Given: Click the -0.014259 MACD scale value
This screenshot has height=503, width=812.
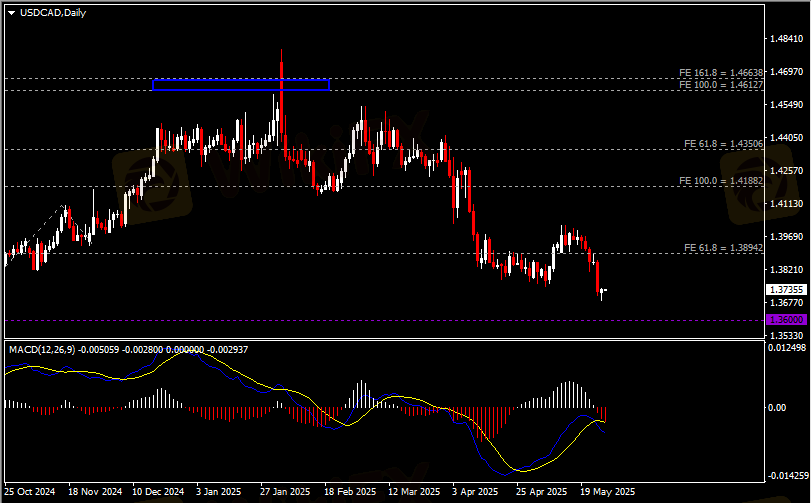Looking at the screenshot, I should pyautogui.click(x=787, y=476).
